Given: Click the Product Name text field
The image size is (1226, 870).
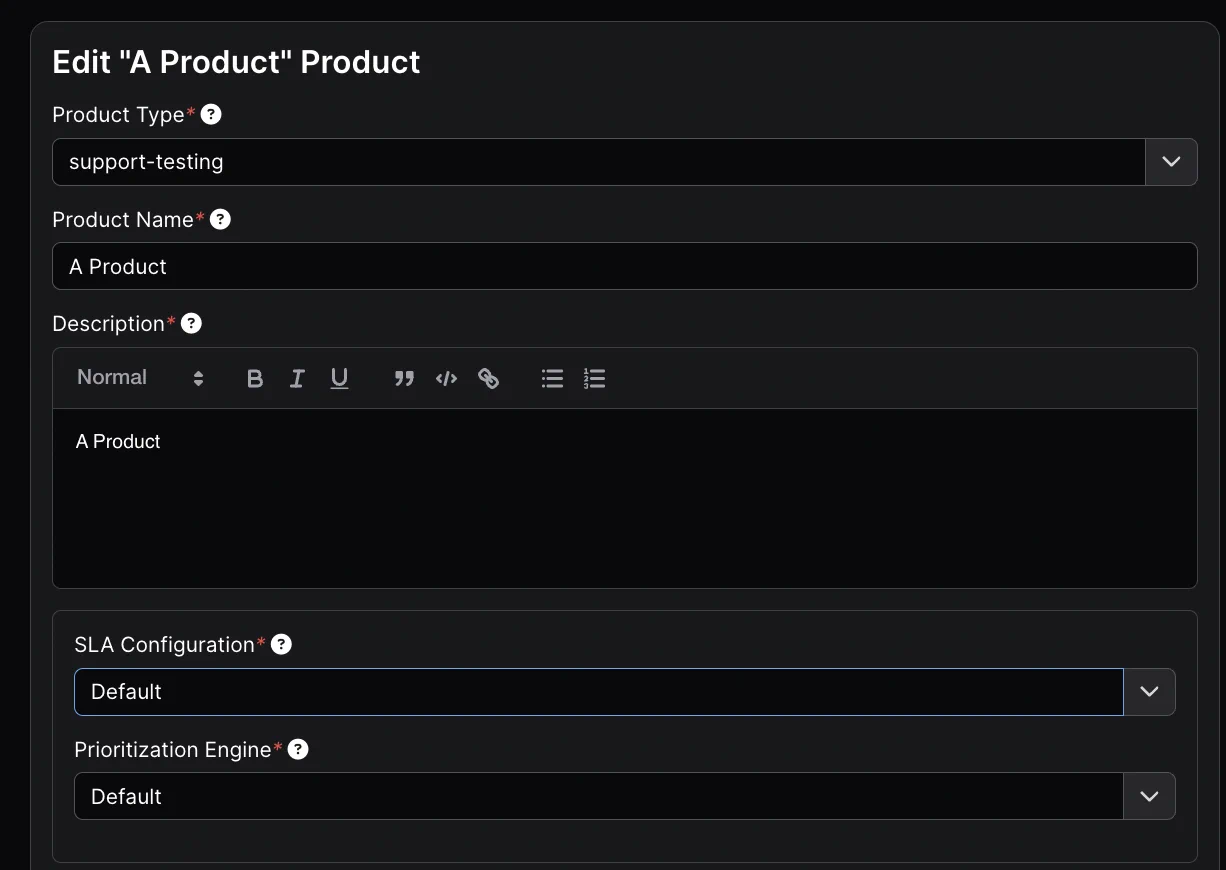Looking at the screenshot, I should click(624, 266).
